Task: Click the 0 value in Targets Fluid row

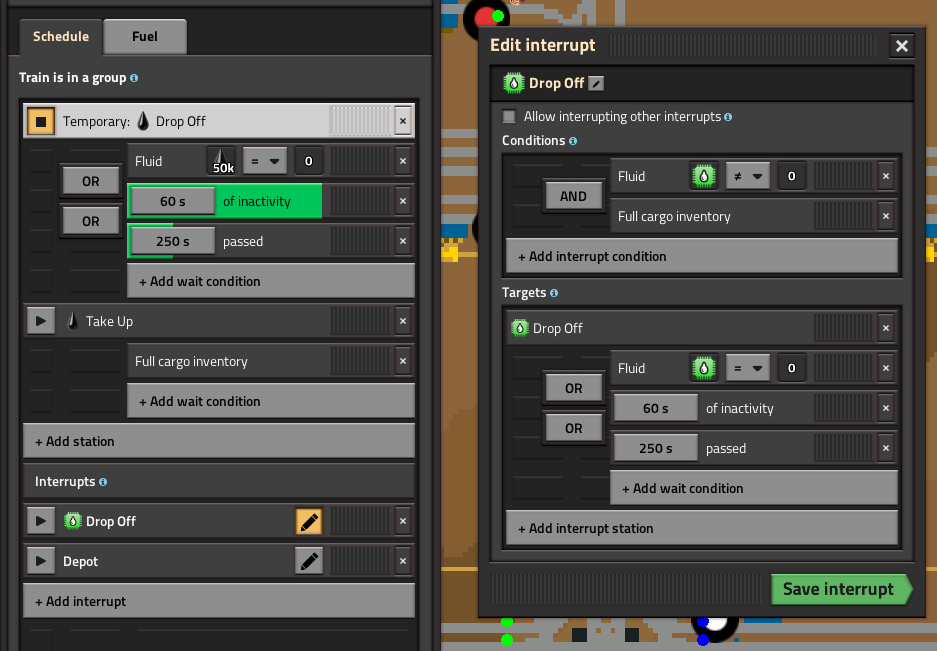Action: 791,368
